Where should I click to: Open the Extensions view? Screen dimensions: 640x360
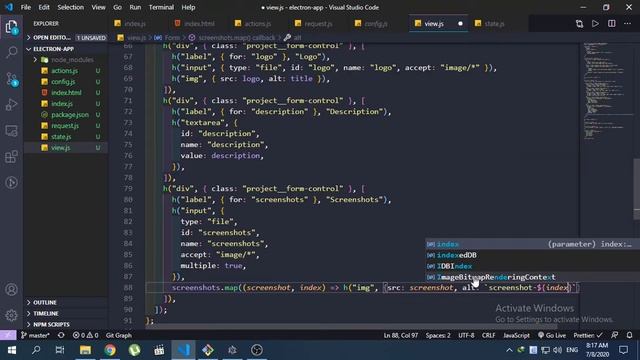11,156
